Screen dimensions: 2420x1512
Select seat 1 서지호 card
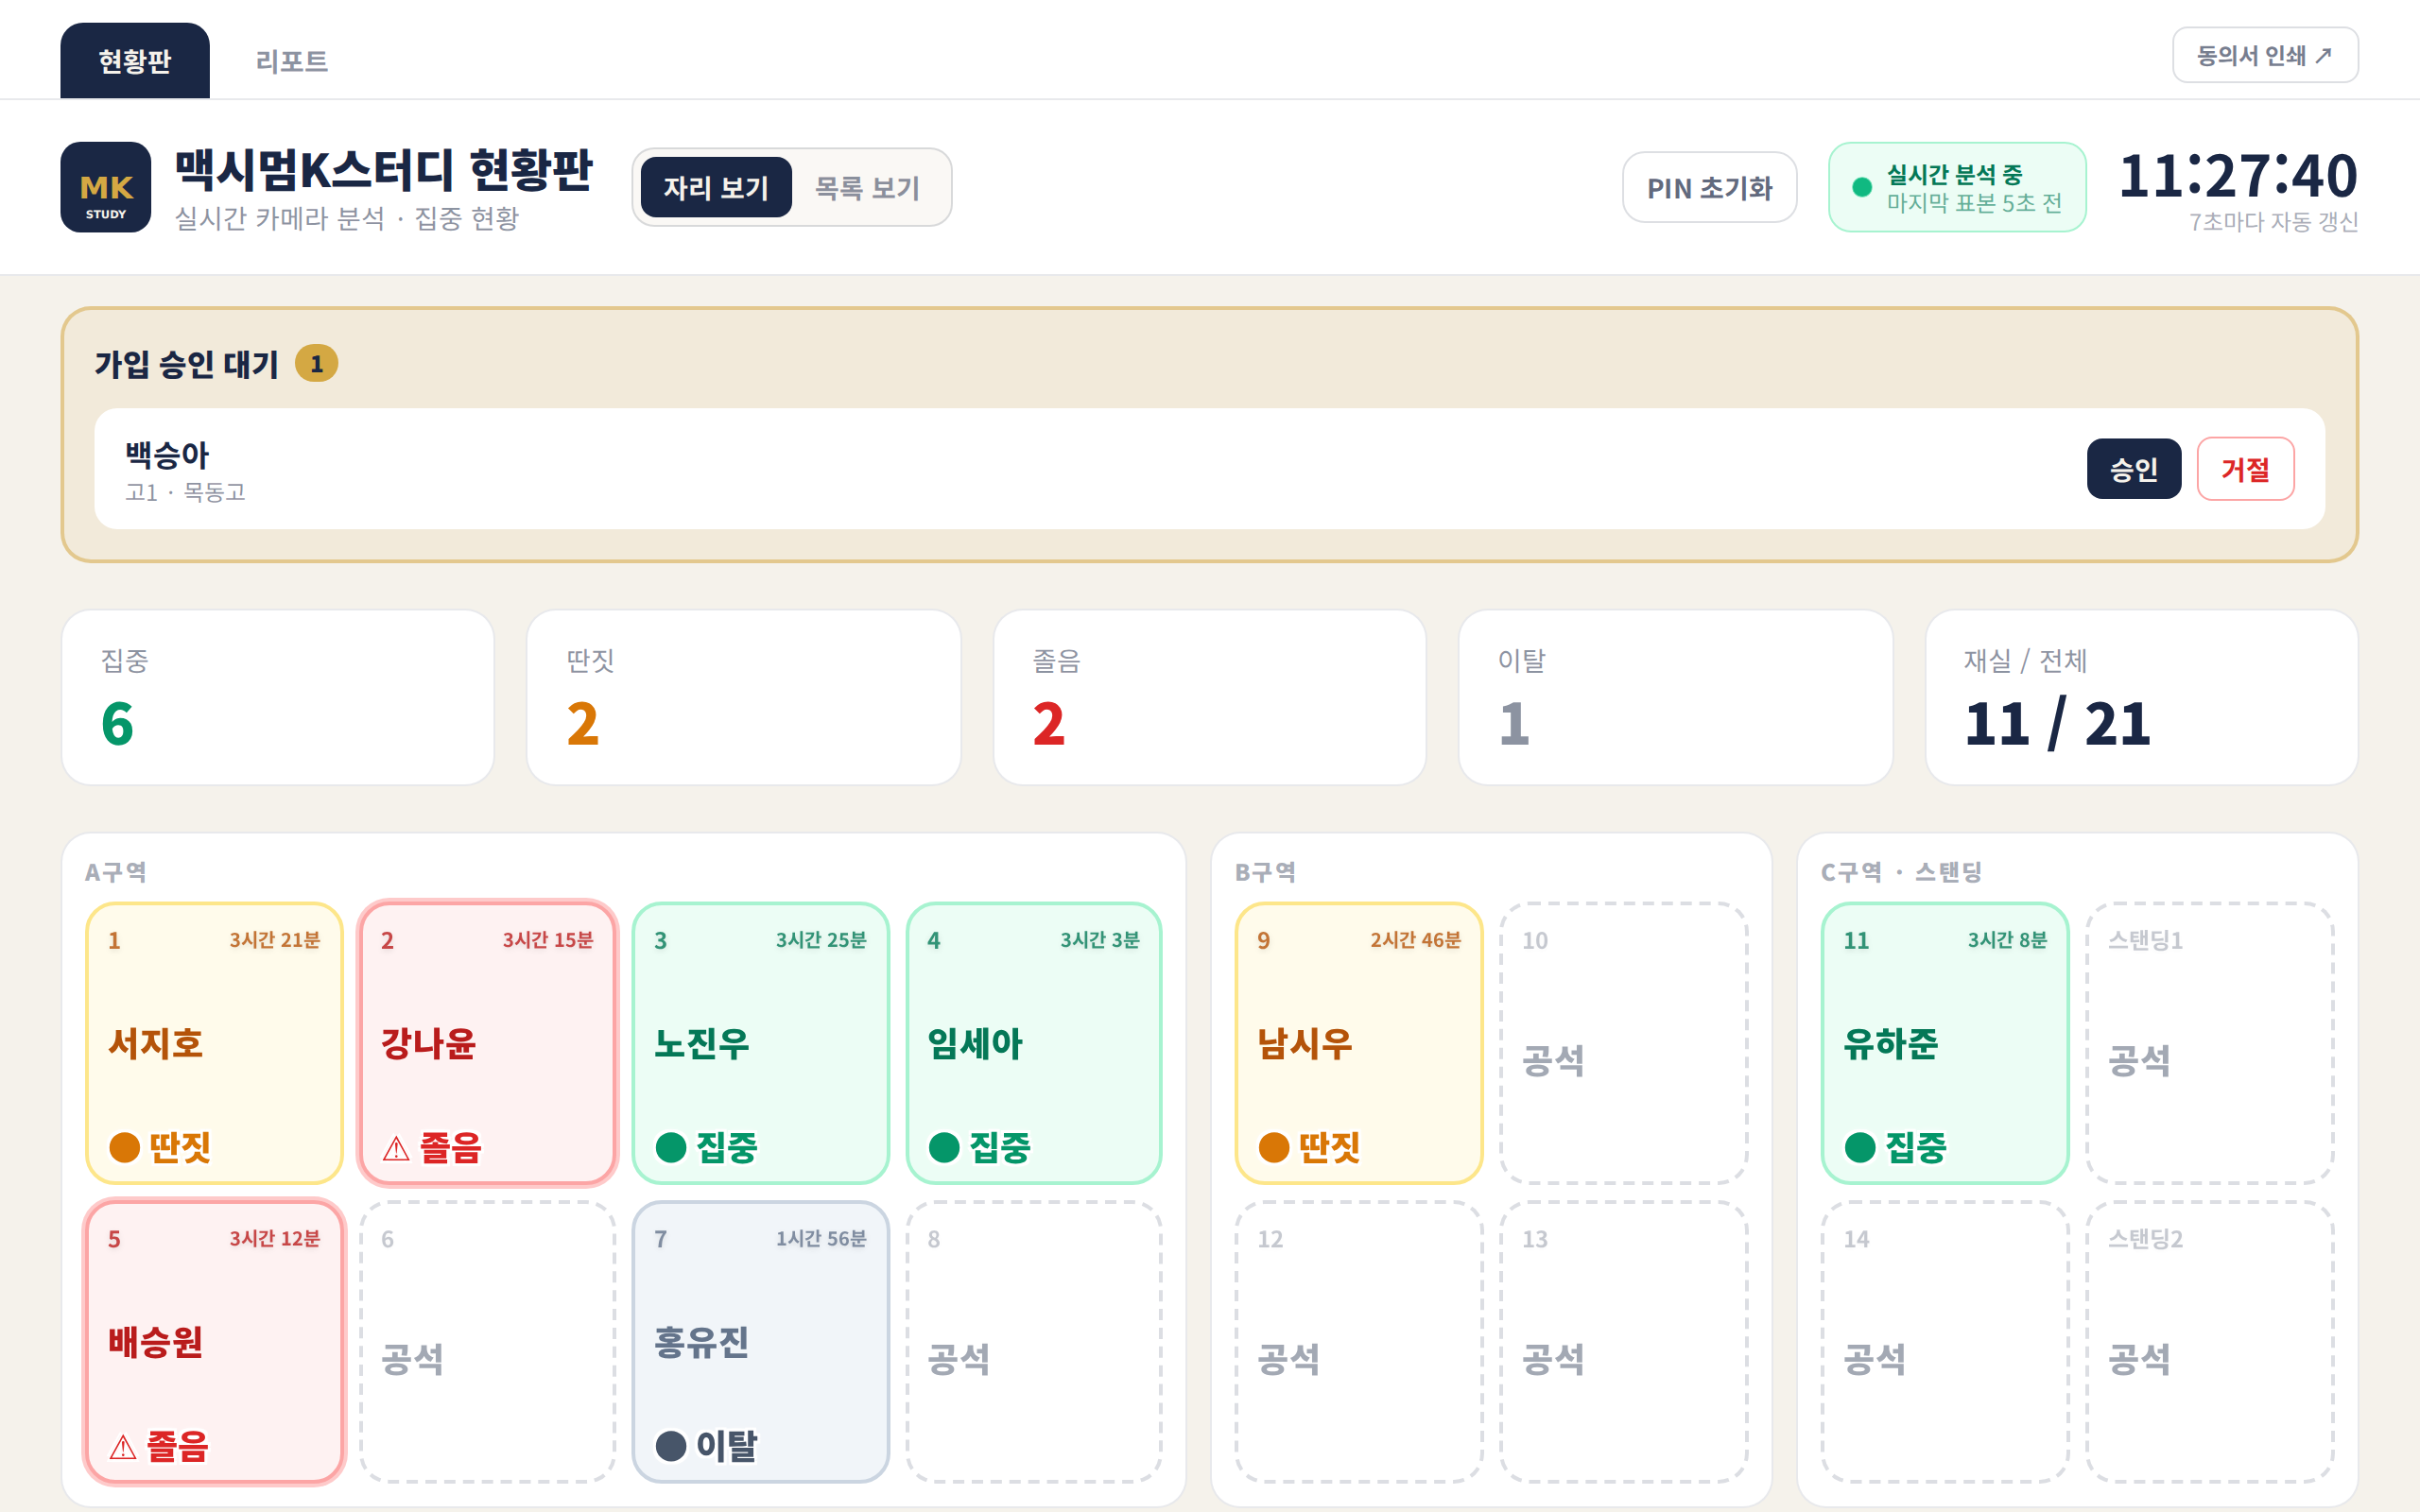[215, 1043]
